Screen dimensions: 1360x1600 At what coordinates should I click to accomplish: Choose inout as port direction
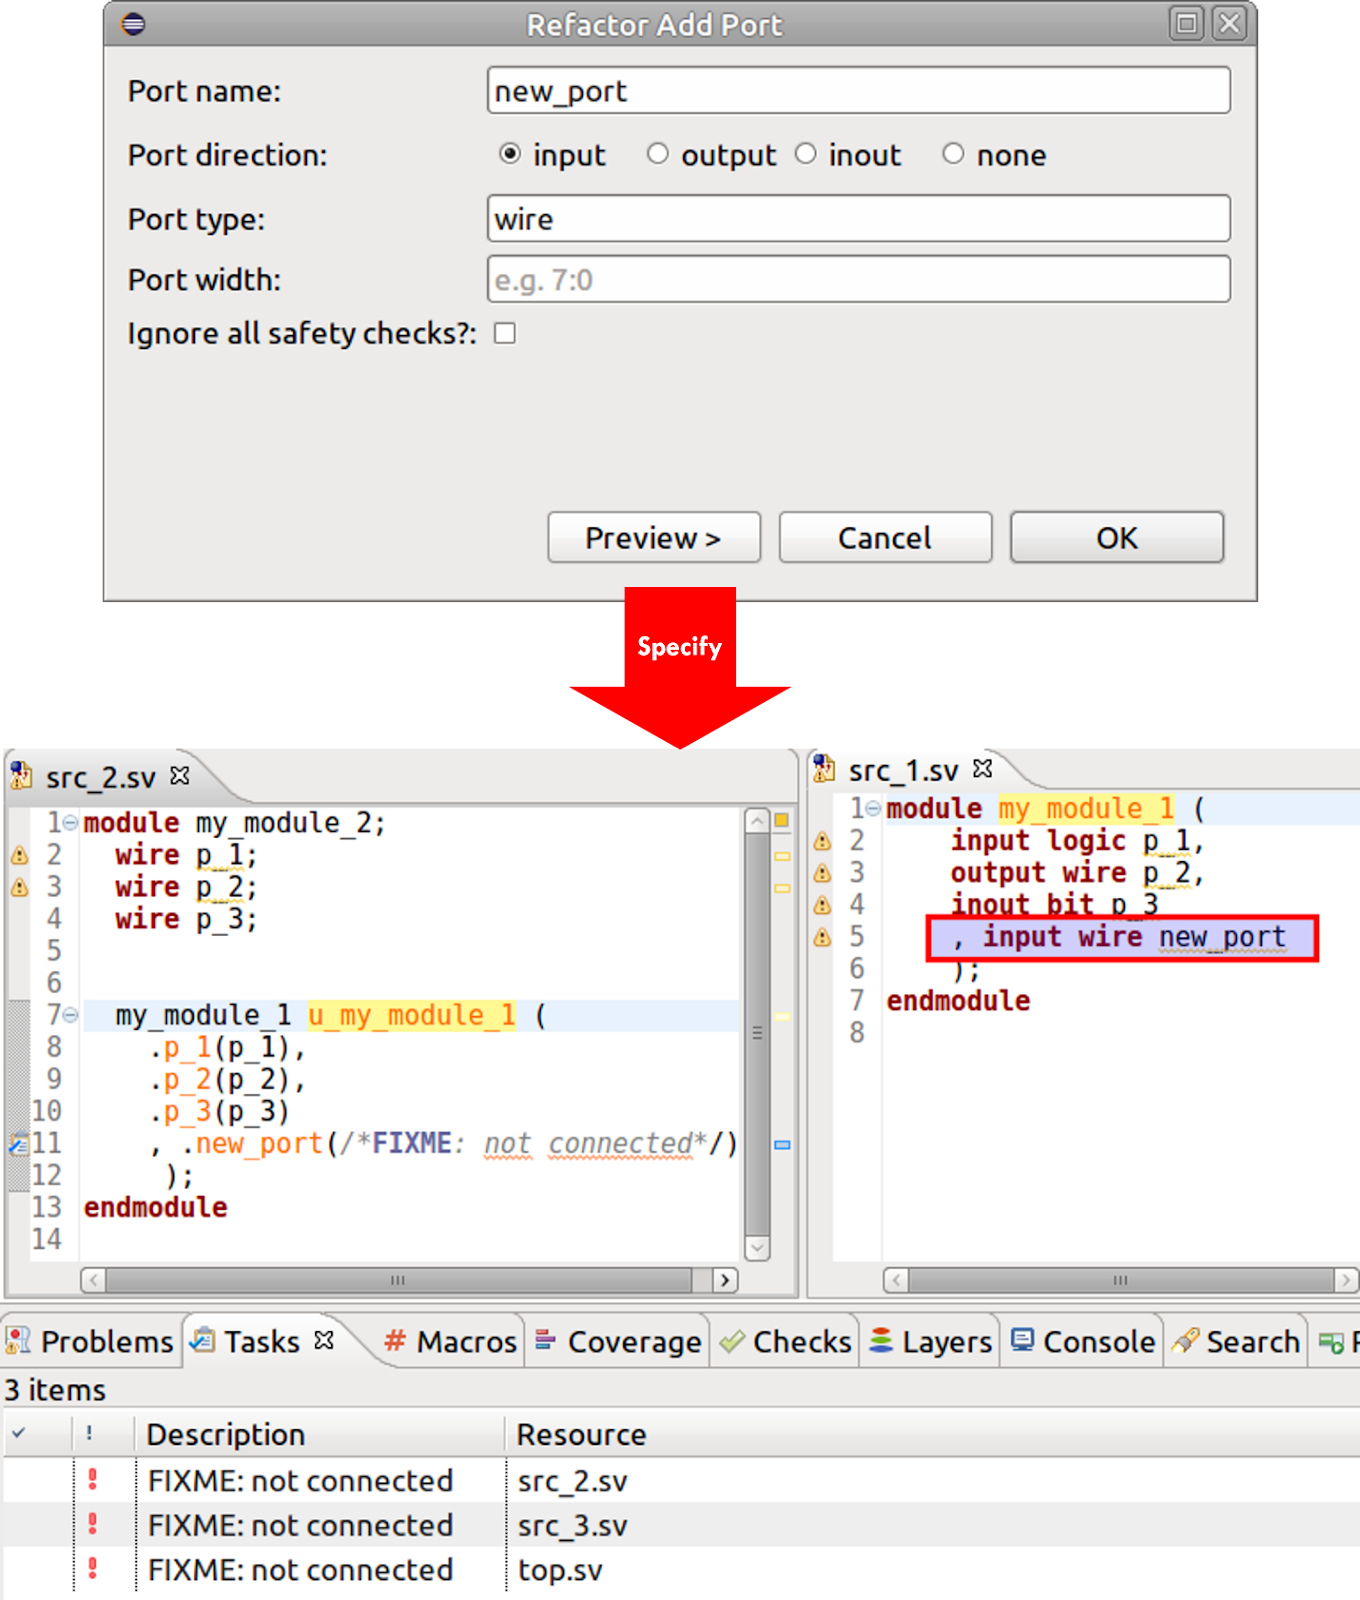[x=806, y=154]
